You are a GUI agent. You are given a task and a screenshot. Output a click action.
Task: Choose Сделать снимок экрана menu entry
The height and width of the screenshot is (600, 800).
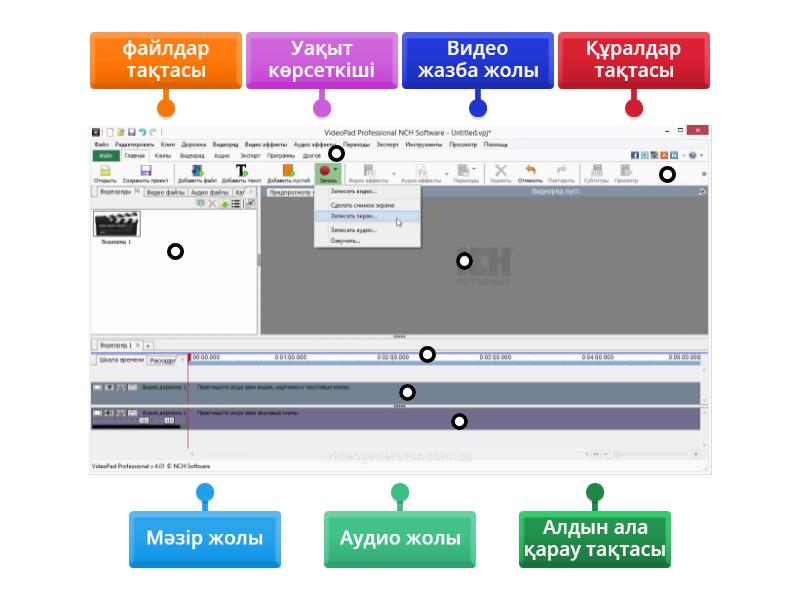click(x=367, y=205)
